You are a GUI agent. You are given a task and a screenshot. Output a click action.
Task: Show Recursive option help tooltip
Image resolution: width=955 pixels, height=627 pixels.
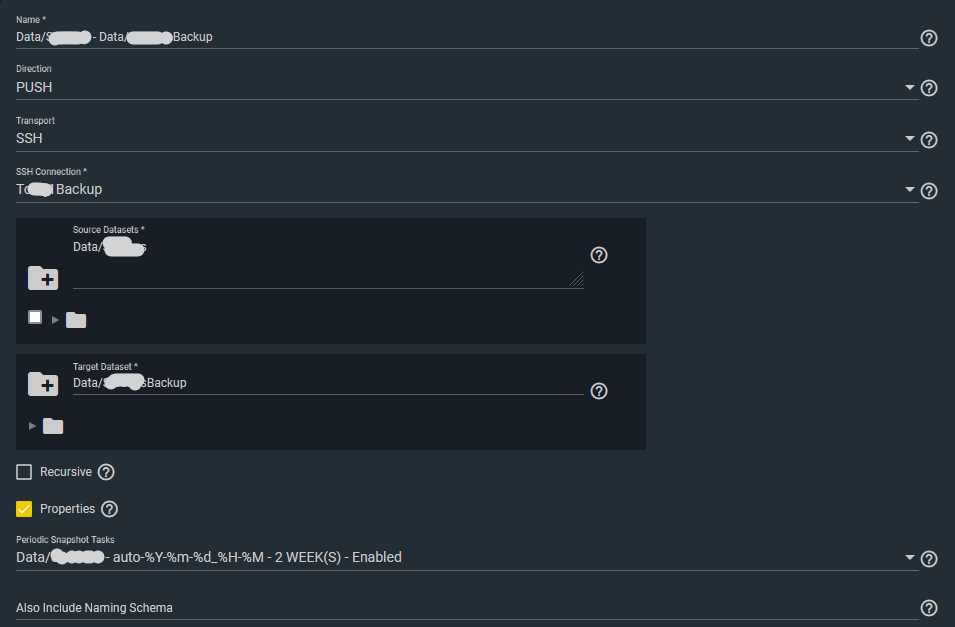[x=106, y=472]
